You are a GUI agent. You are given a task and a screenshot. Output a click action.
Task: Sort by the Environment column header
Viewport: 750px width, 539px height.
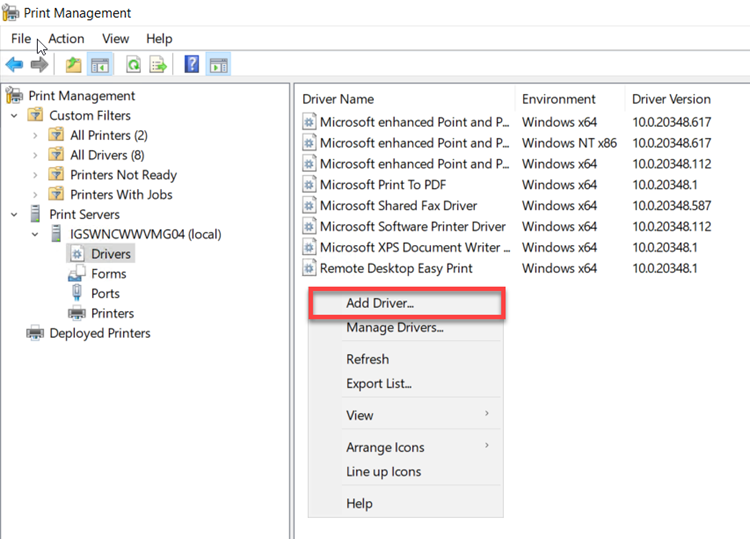click(x=558, y=99)
